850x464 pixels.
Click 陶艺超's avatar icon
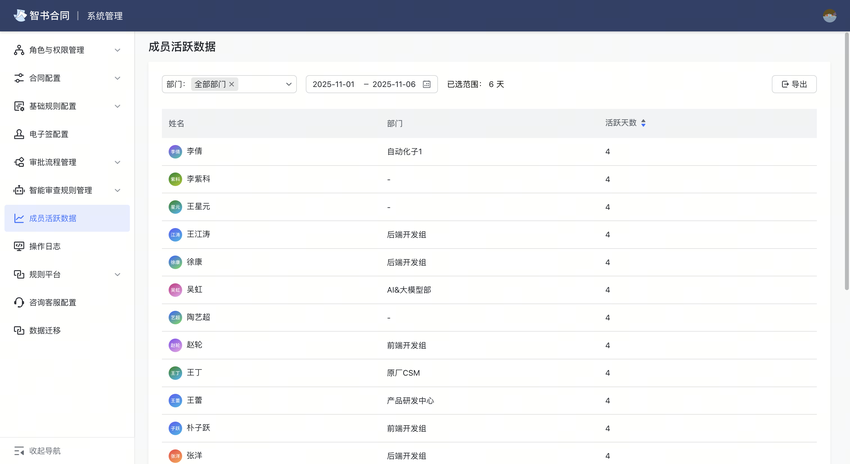tap(175, 318)
